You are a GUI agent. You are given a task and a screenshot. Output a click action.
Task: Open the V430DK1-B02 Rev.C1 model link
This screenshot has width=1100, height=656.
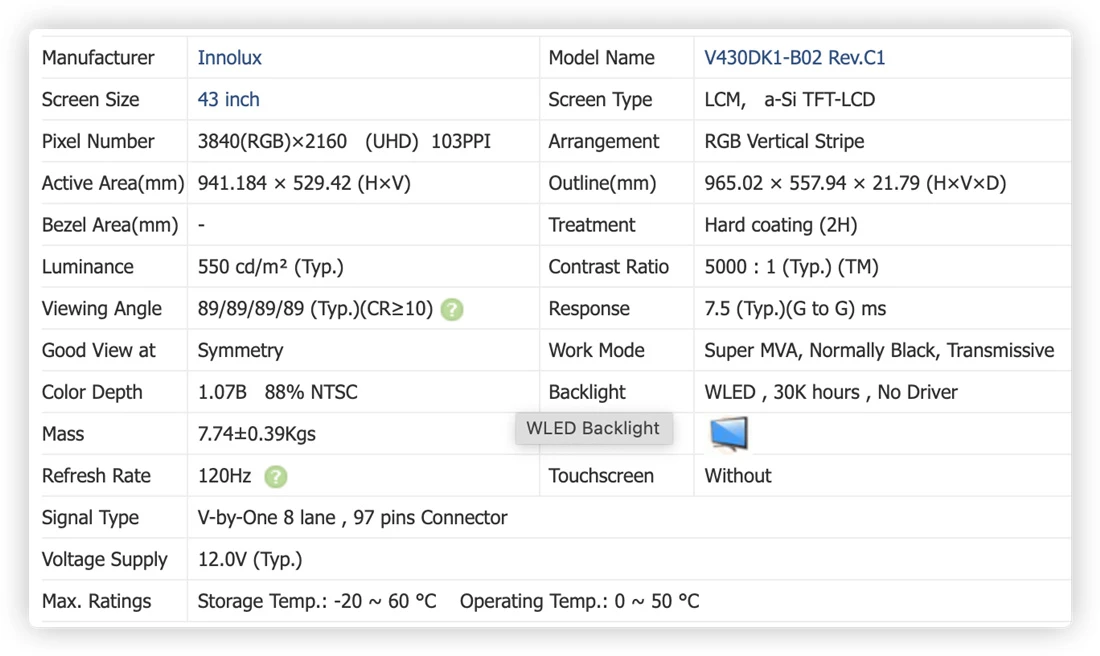(x=794, y=58)
